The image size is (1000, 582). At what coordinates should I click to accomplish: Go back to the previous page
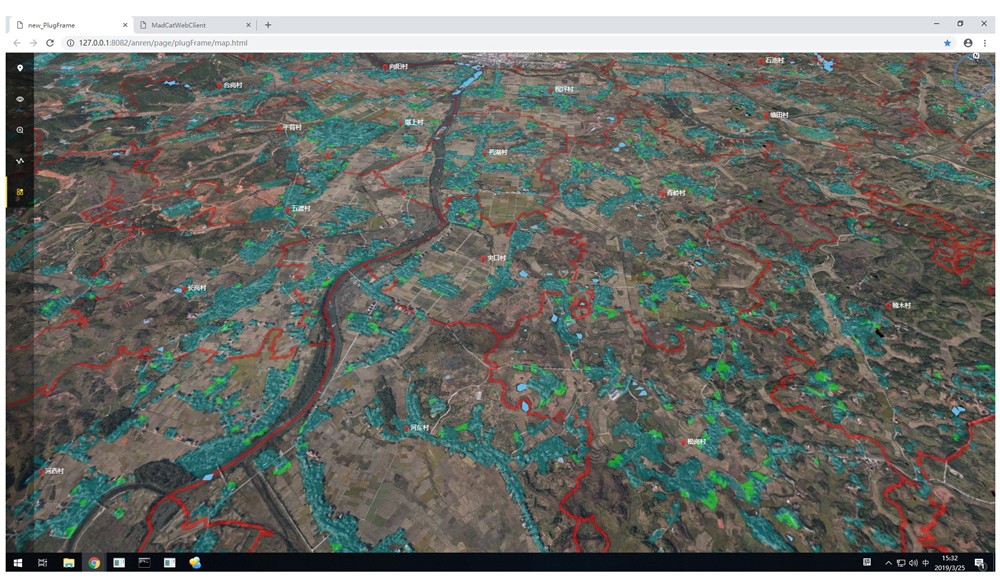click(16, 43)
